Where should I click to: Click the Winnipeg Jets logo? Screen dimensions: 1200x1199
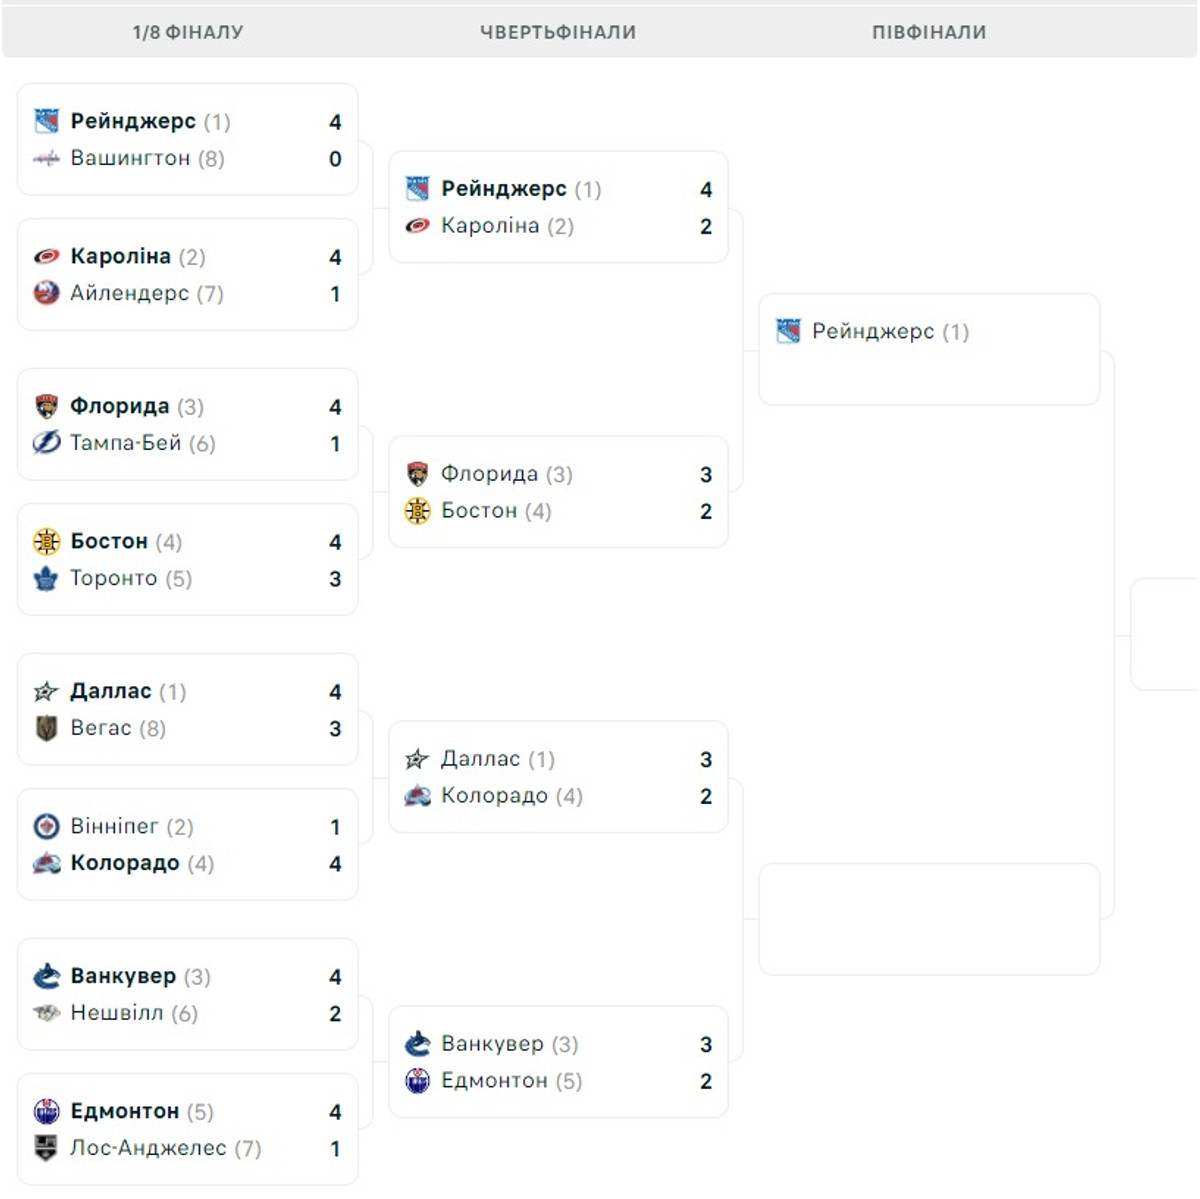pyautogui.click(x=46, y=826)
